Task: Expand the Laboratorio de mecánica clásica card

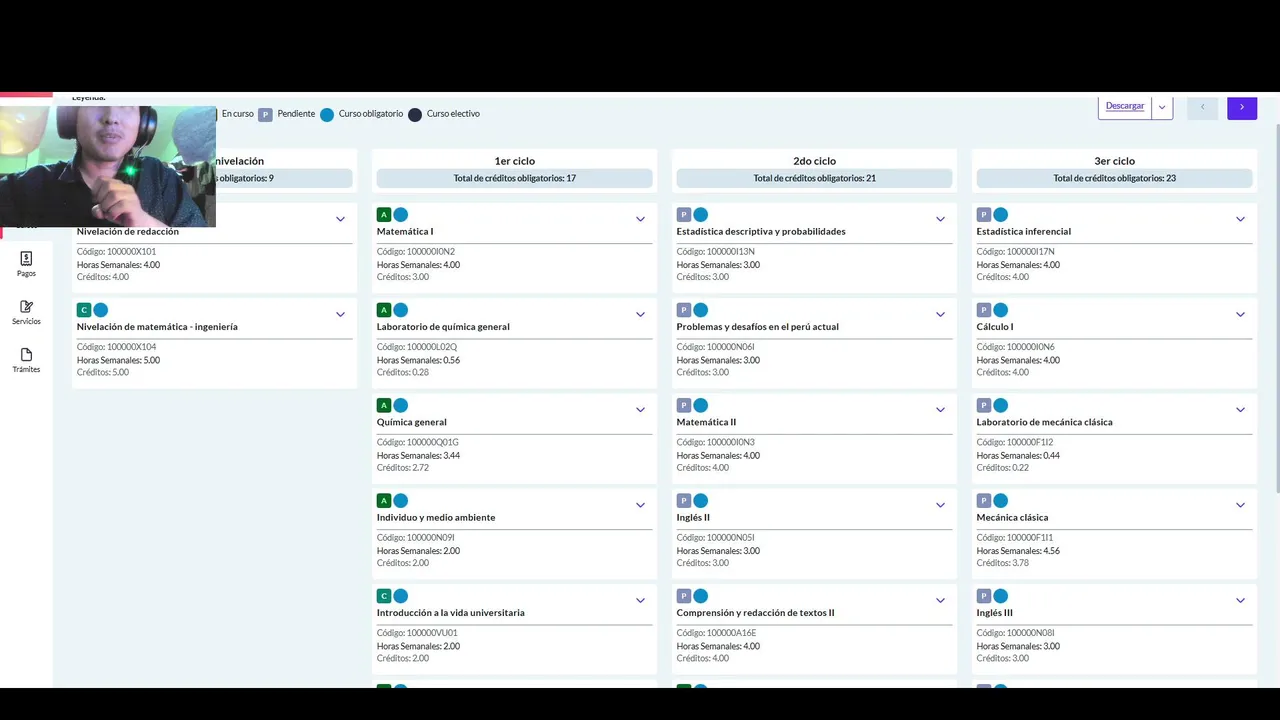Action: (x=1240, y=410)
